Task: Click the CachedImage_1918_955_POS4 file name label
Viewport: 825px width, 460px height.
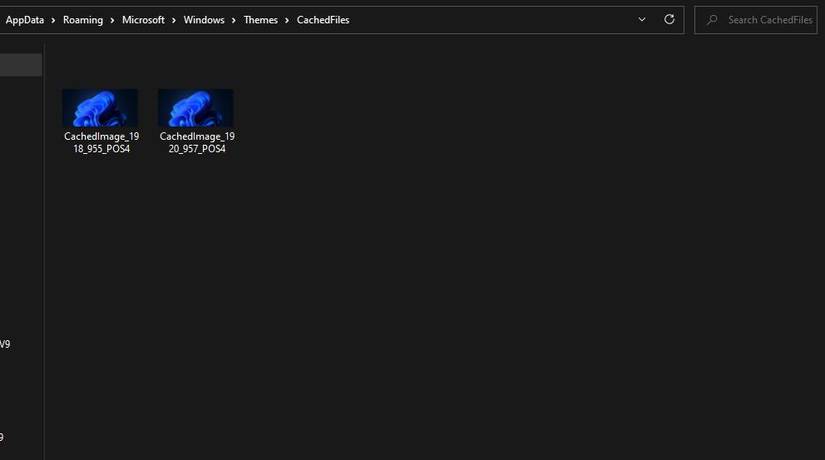Action: pyautogui.click(x=102, y=142)
